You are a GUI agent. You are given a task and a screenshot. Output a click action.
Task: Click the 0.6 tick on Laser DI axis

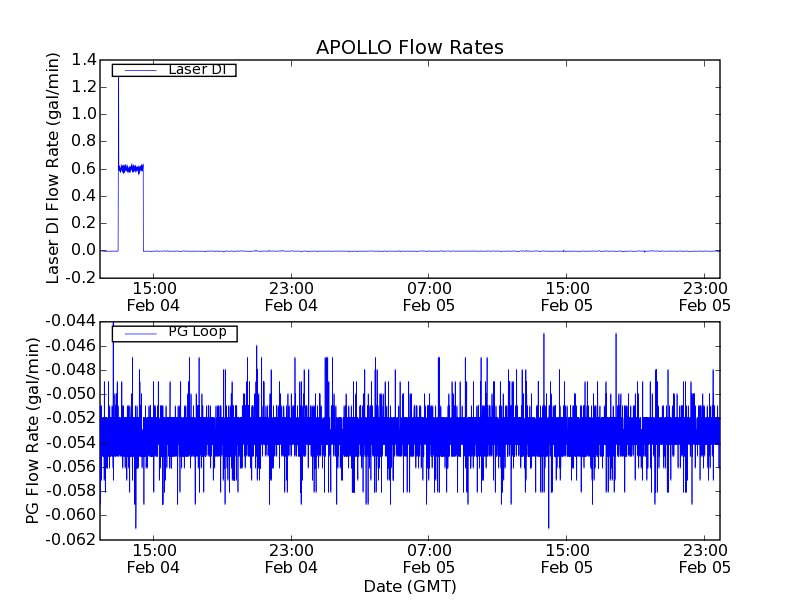click(83, 169)
